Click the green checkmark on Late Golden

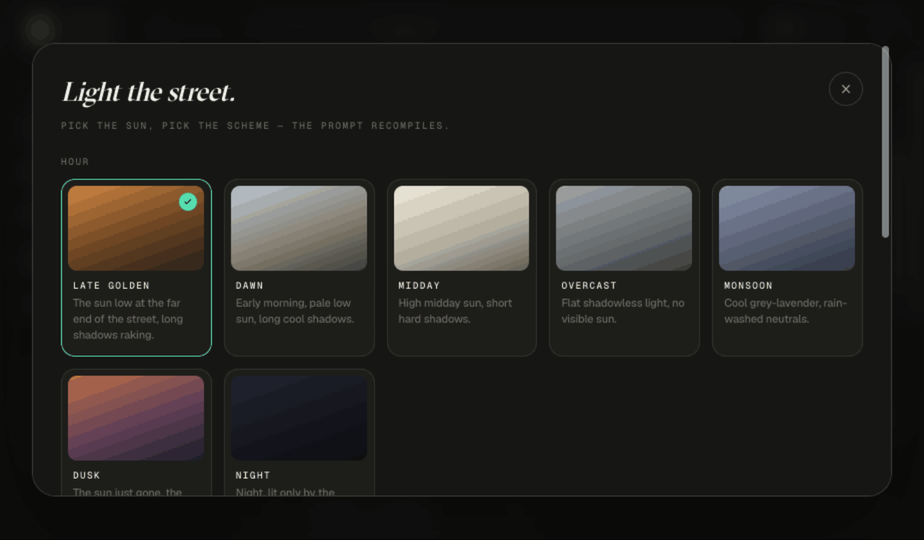188,202
